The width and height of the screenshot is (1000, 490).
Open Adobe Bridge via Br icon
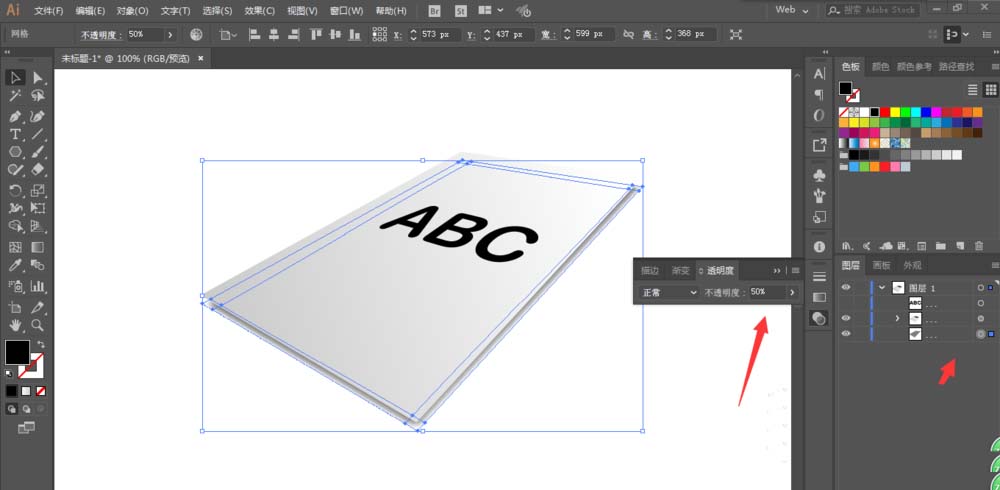pyautogui.click(x=435, y=11)
